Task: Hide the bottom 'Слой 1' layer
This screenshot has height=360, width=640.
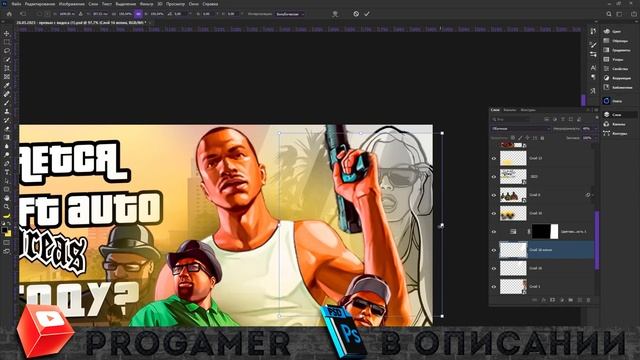Action: [494, 287]
